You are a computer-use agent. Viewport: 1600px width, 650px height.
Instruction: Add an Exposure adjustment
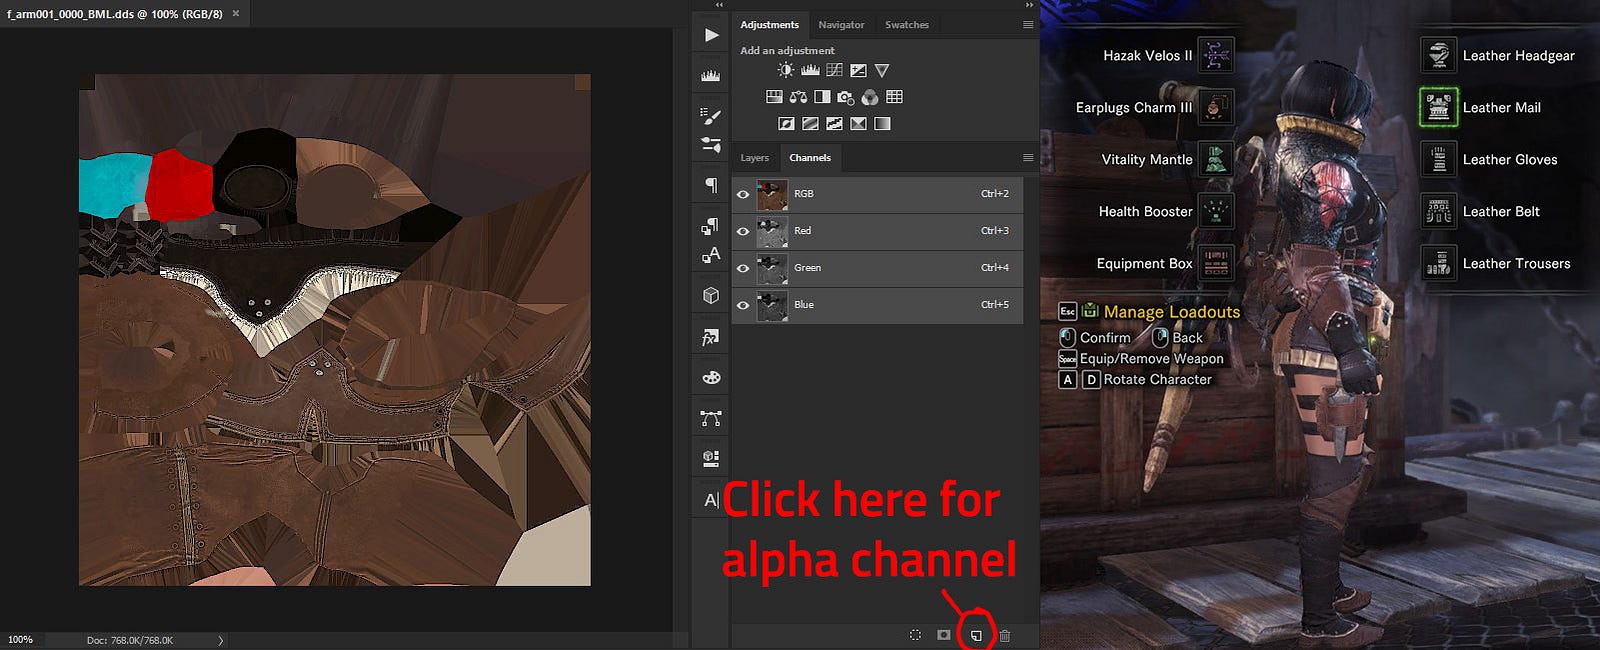point(858,70)
